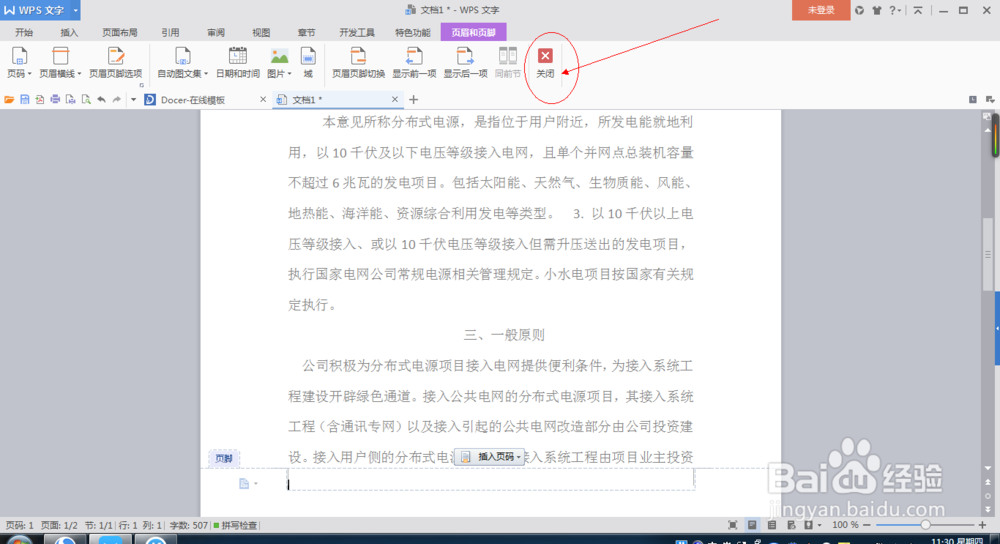Image resolution: width=1000 pixels, height=544 pixels.
Task: Switch to the 引用 tab
Action: click(x=170, y=33)
